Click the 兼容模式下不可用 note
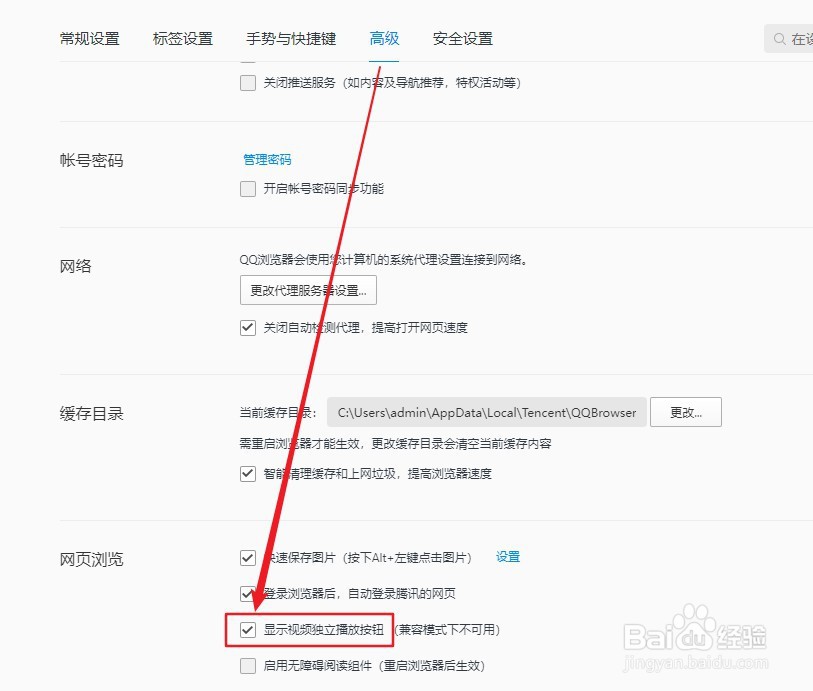 (x=447, y=630)
